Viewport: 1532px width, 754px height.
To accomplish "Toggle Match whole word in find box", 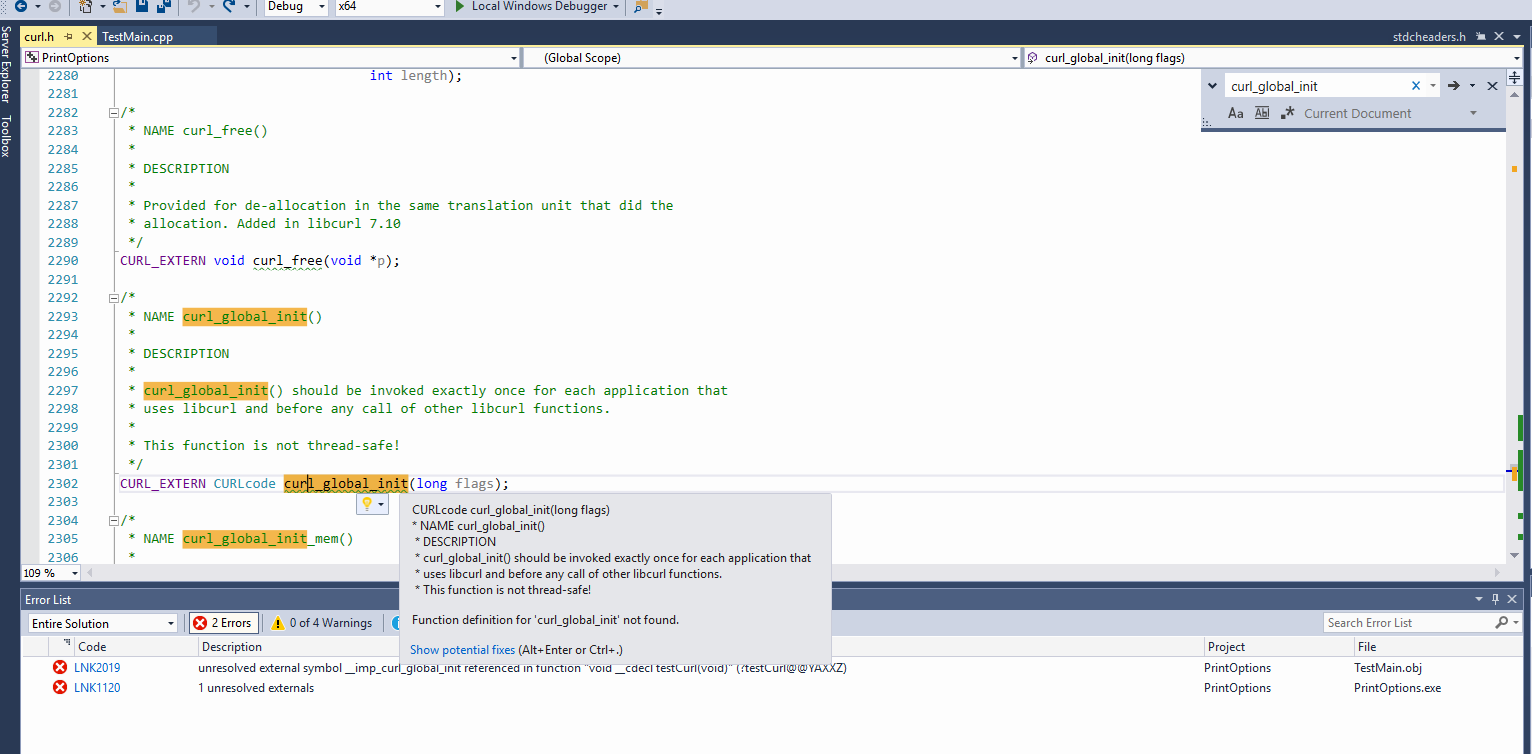I will click(x=1262, y=113).
